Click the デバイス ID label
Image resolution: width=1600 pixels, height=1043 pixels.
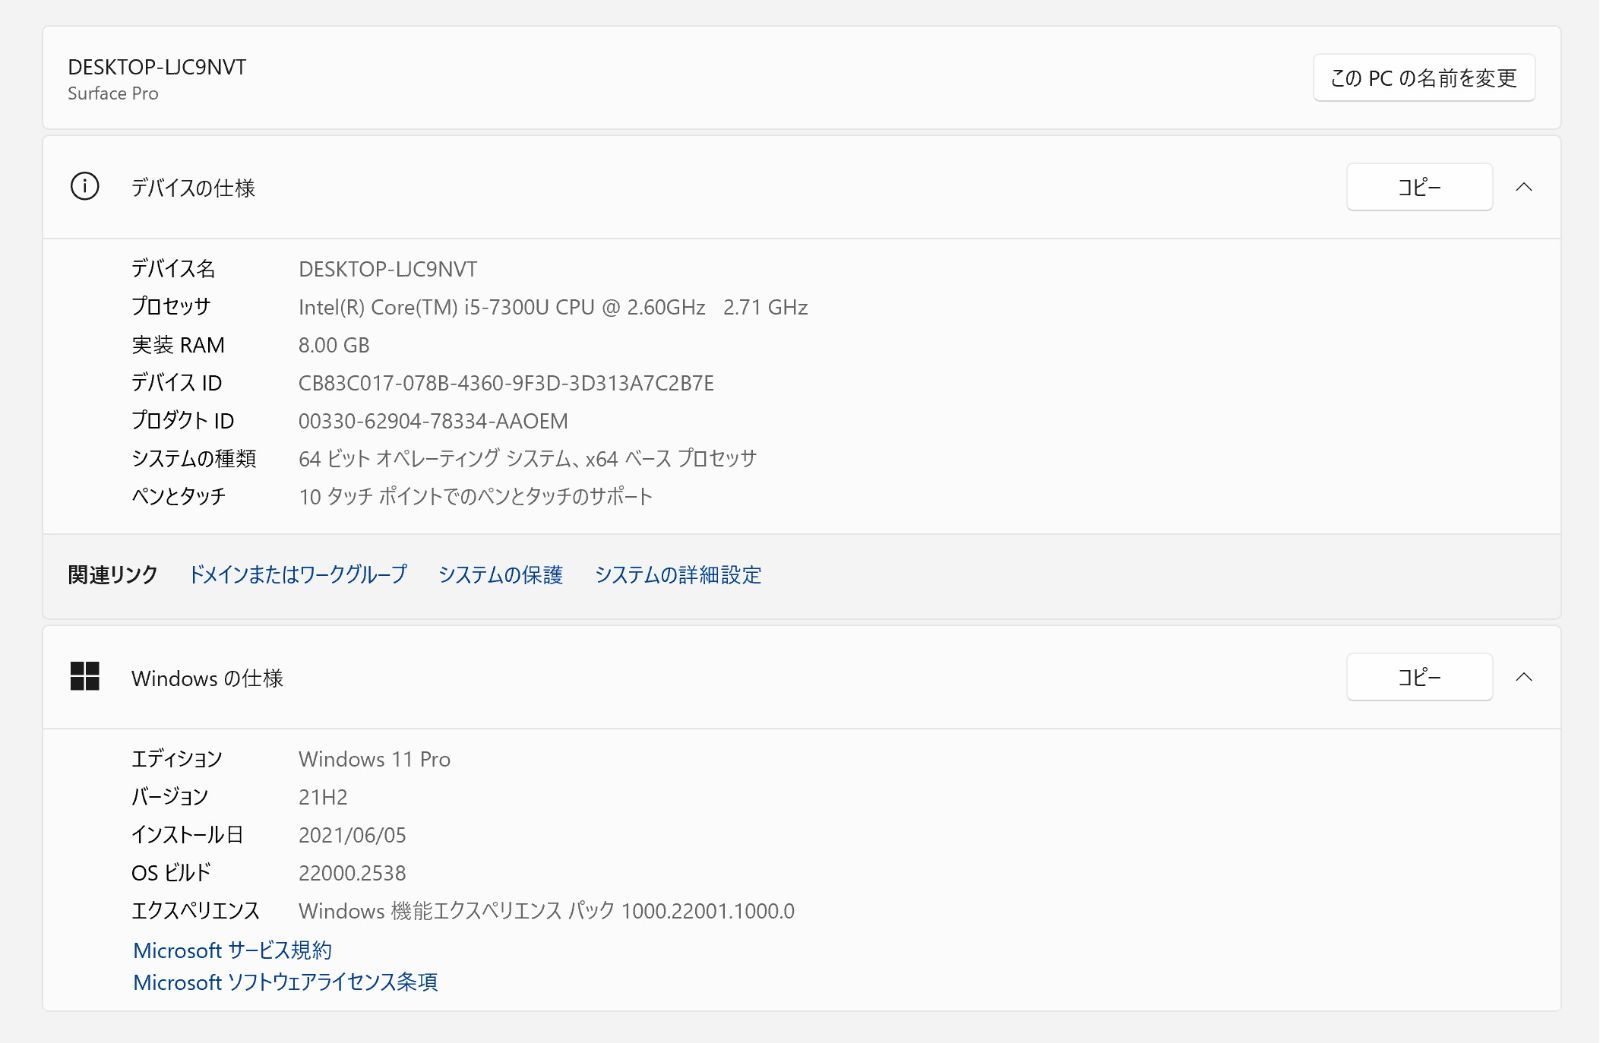click(x=176, y=383)
